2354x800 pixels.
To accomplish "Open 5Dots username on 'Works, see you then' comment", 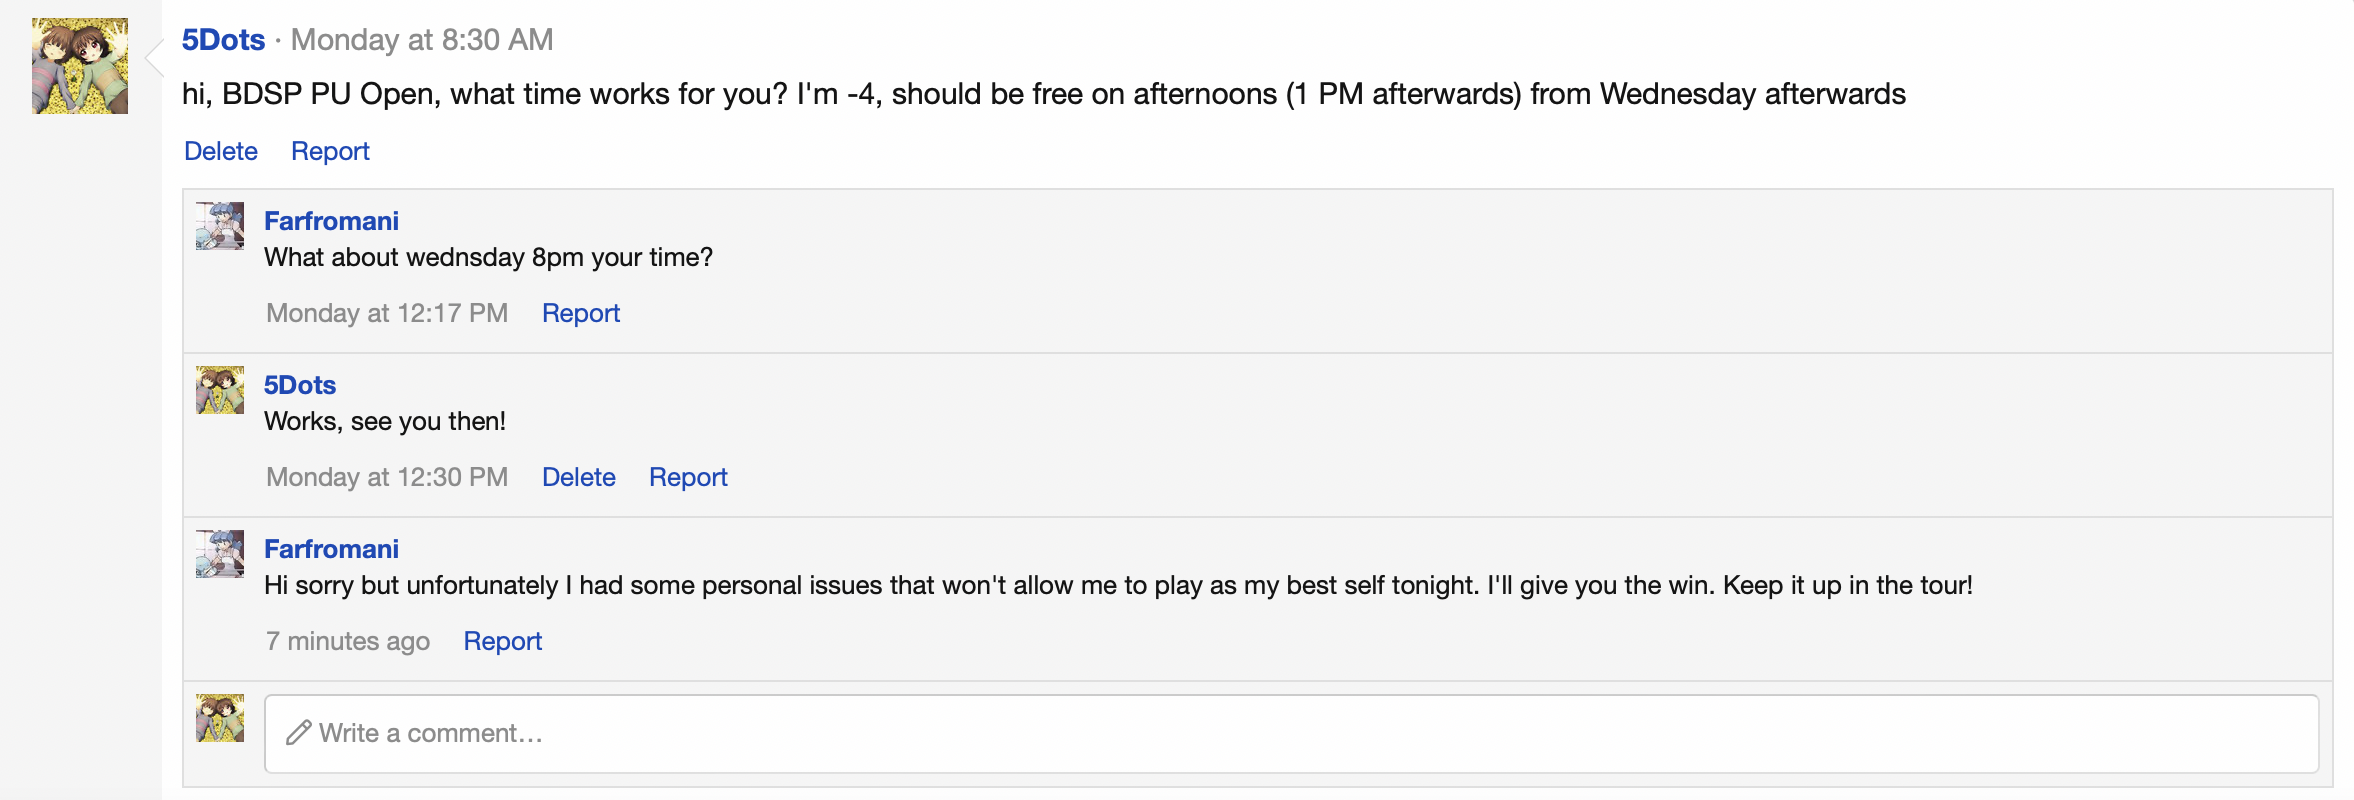I will tap(300, 385).
